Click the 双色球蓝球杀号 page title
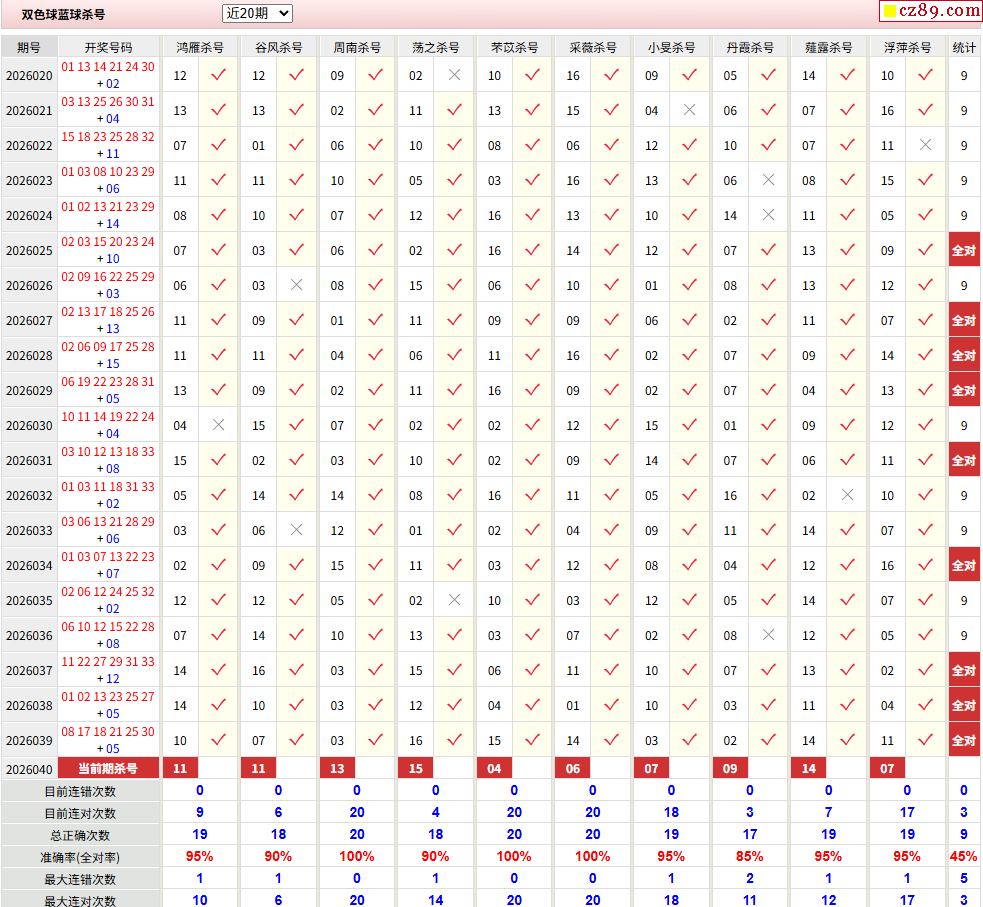This screenshot has height=907, width=983. point(63,14)
